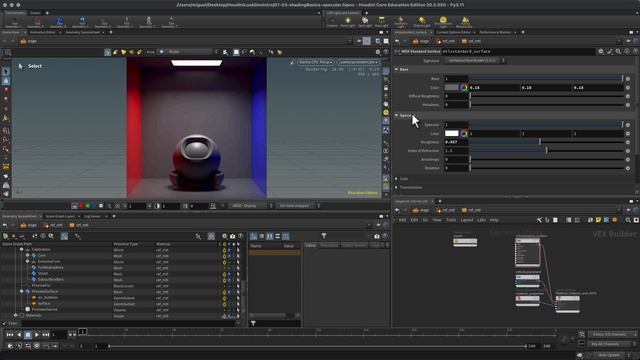Click the node name field mtlxstandard_surface
This screenshot has height=360, width=640.
(x=518, y=51)
